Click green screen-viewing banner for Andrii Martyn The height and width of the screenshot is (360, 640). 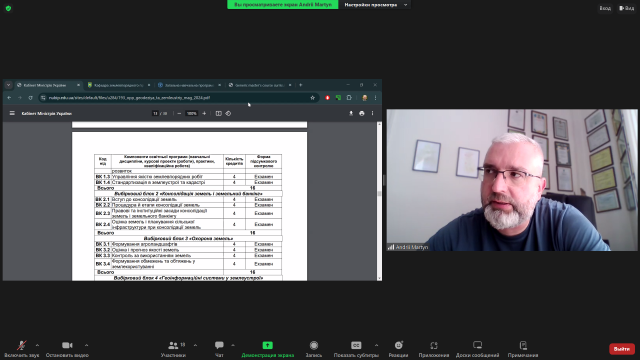(x=282, y=5)
